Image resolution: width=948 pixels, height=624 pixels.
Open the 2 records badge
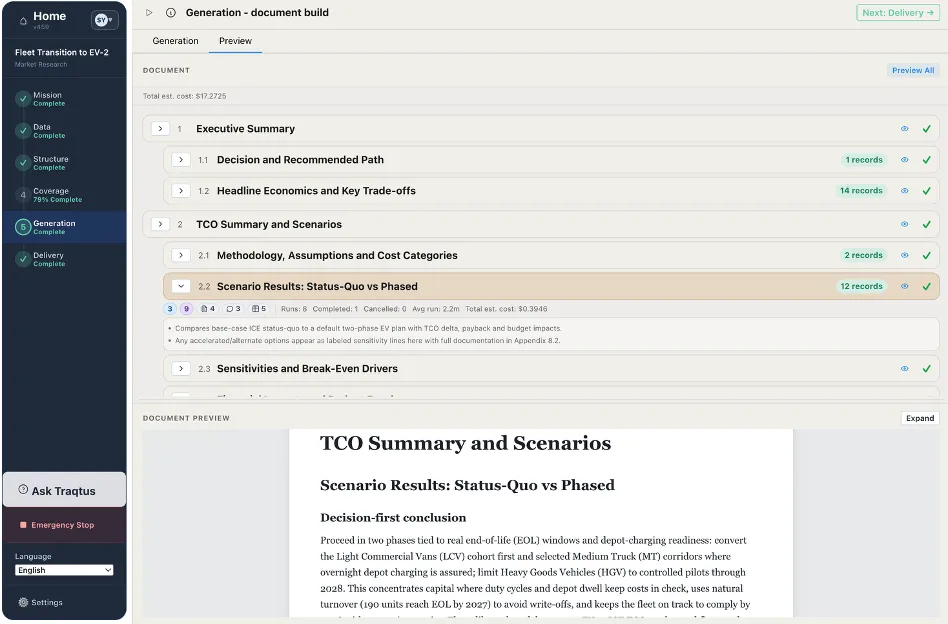point(863,255)
